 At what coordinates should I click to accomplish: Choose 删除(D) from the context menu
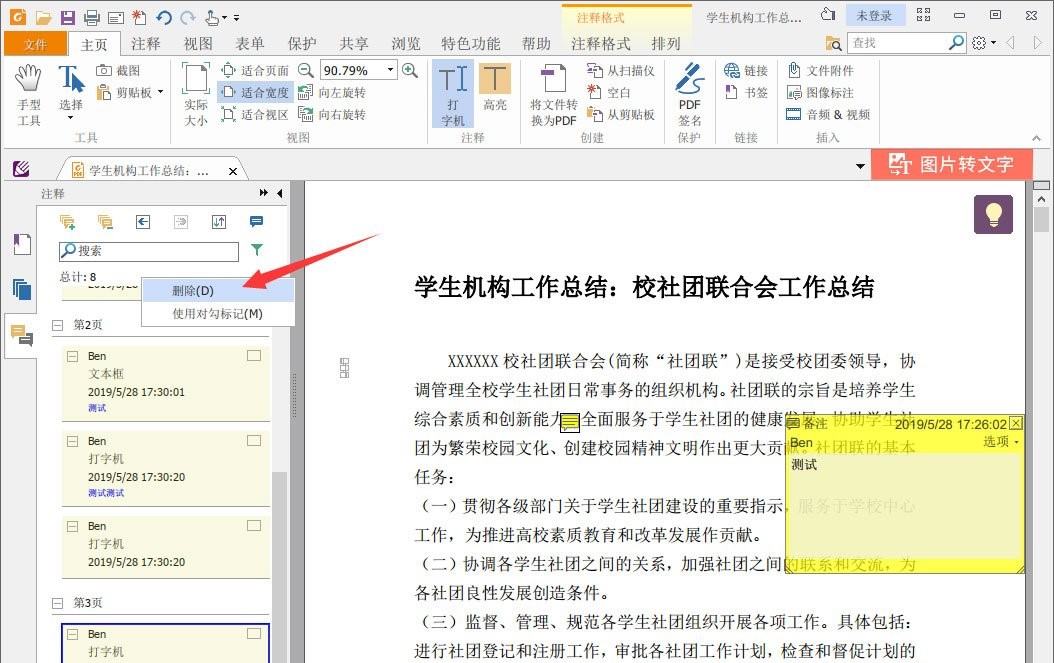tap(194, 290)
